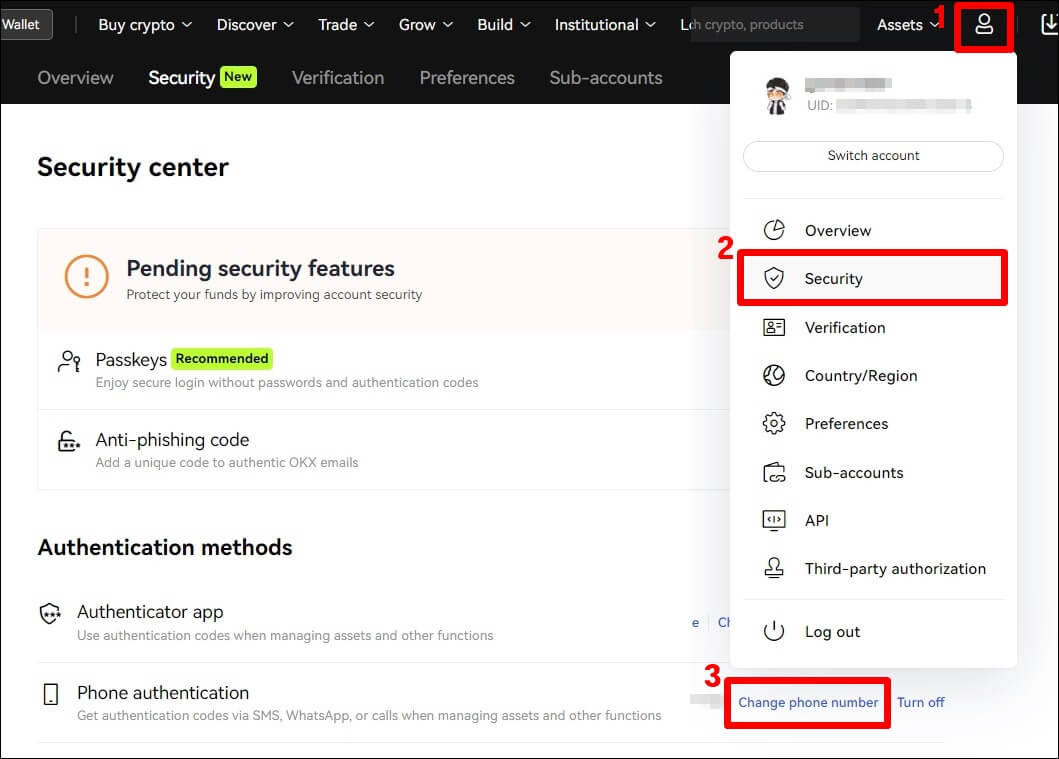Select the Security tab
1059x759 pixels.
tap(182, 78)
